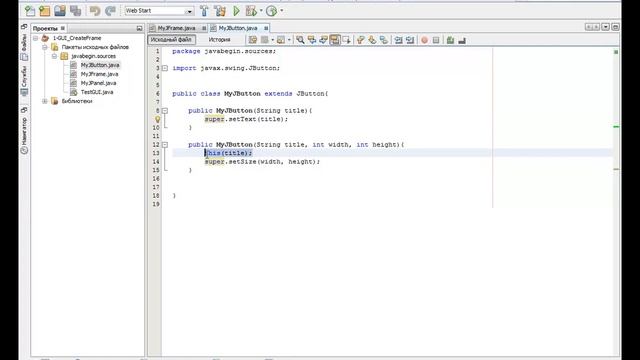
Task: Expand the Библиотеки node
Action: [45, 101]
